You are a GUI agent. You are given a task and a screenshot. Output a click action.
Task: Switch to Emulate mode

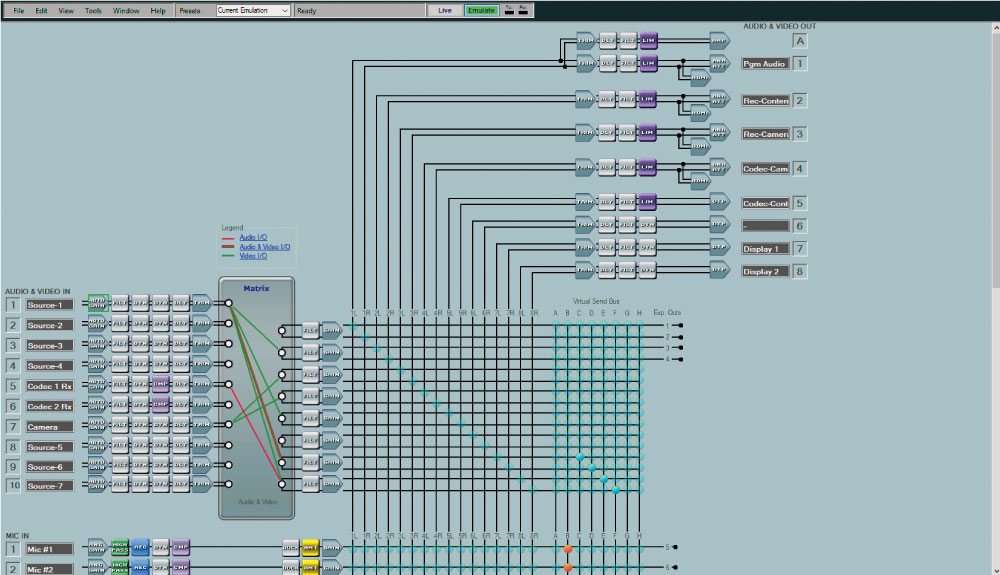click(482, 10)
